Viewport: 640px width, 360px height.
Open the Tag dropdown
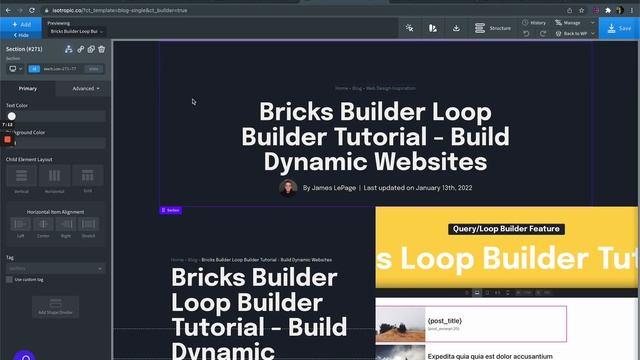point(56,268)
